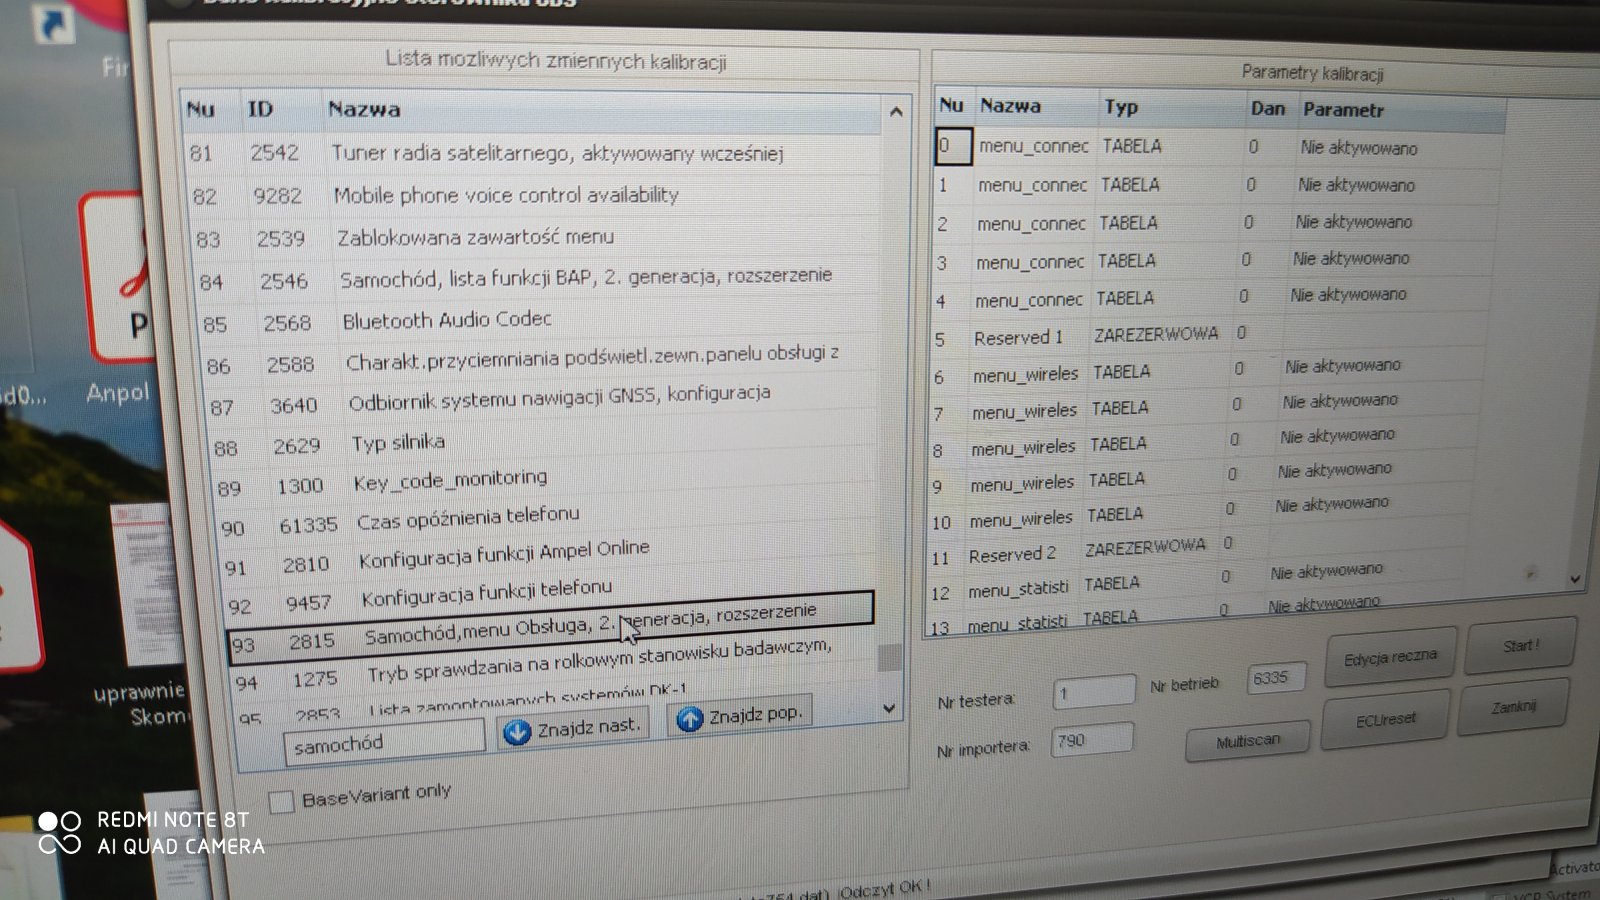Click ZAREZERWOWA type cell in Reserved 1 row

1156,334
